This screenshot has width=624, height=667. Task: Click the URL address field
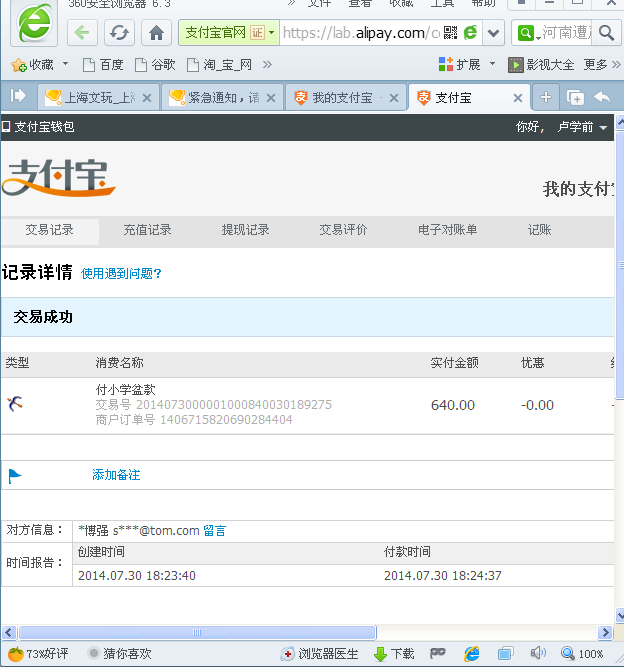click(361, 33)
